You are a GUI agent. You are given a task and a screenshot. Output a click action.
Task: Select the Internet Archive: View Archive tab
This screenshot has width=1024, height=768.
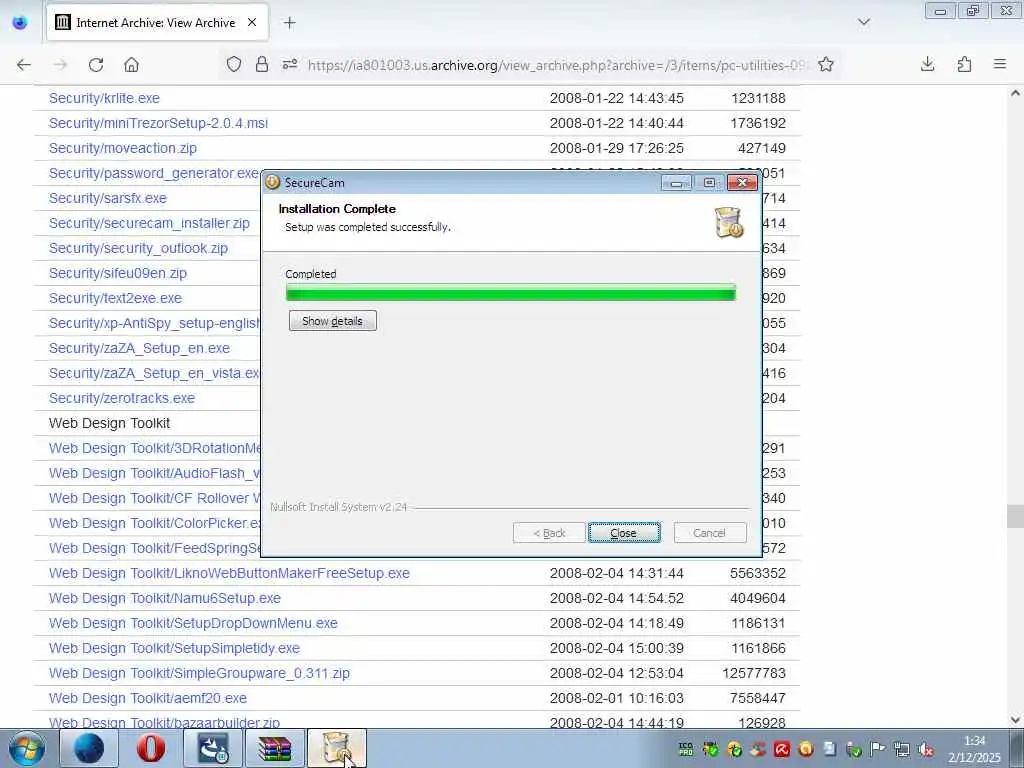tap(157, 23)
